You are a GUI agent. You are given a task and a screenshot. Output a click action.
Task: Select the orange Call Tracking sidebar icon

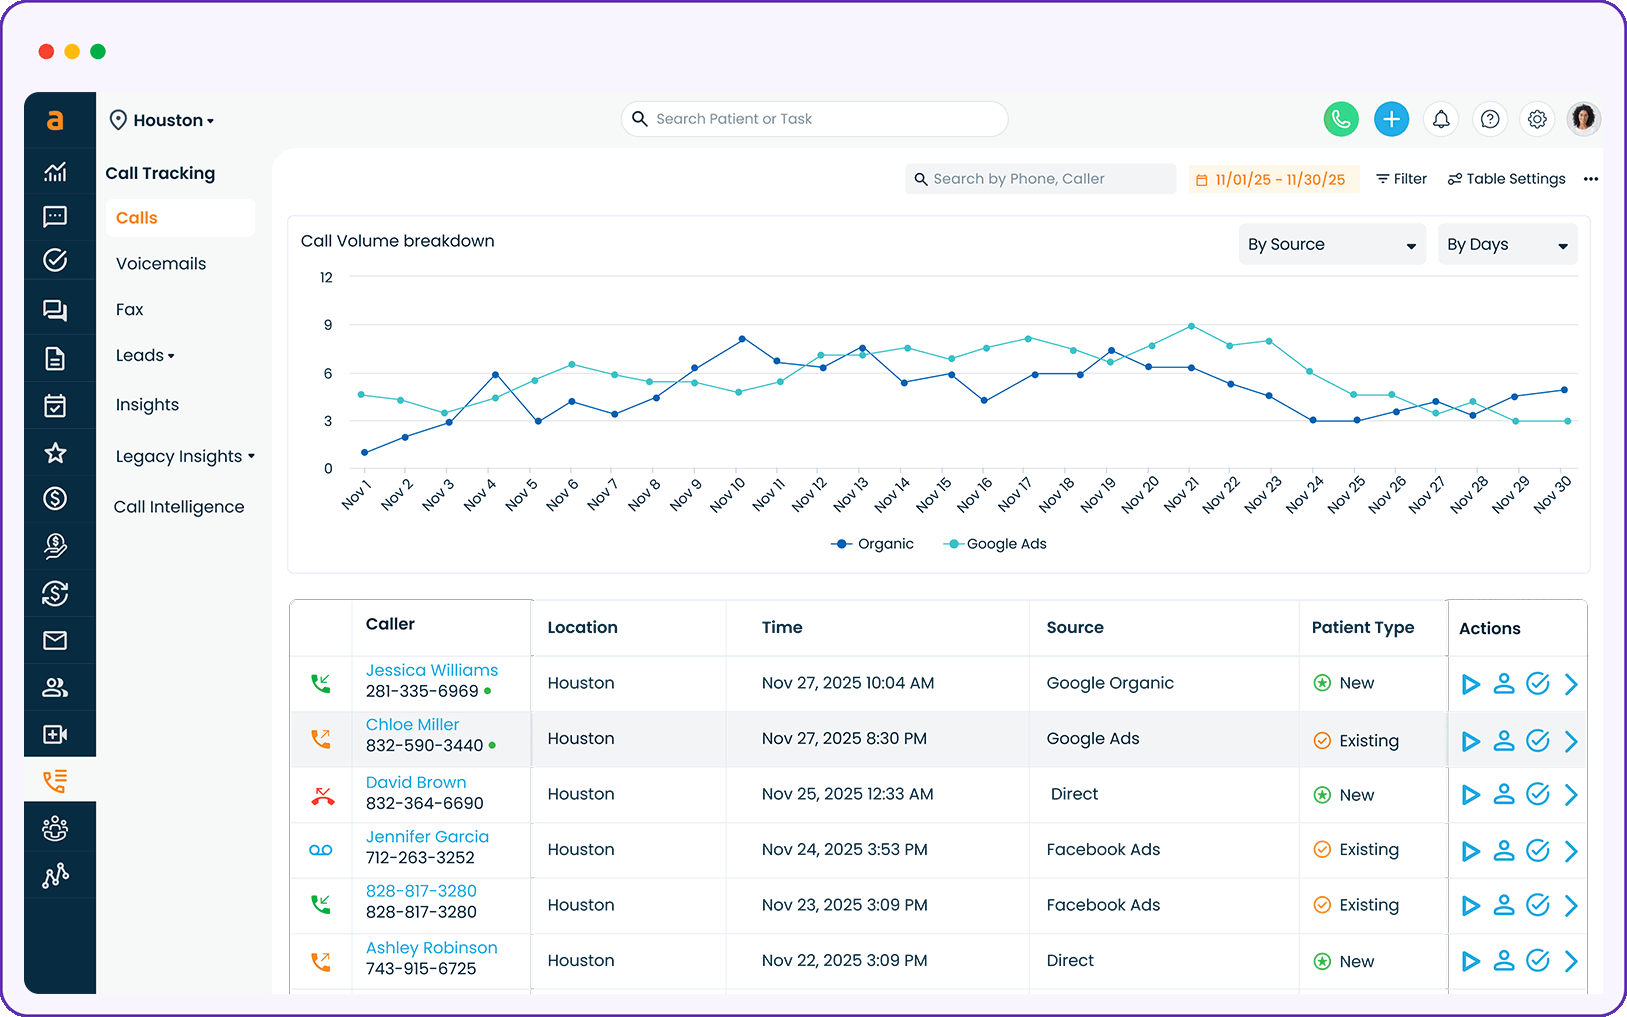click(x=57, y=781)
